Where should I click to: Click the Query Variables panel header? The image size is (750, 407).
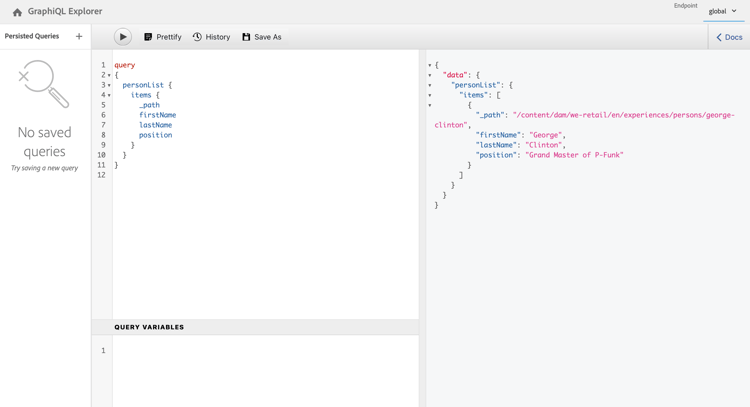tap(149, 327)
